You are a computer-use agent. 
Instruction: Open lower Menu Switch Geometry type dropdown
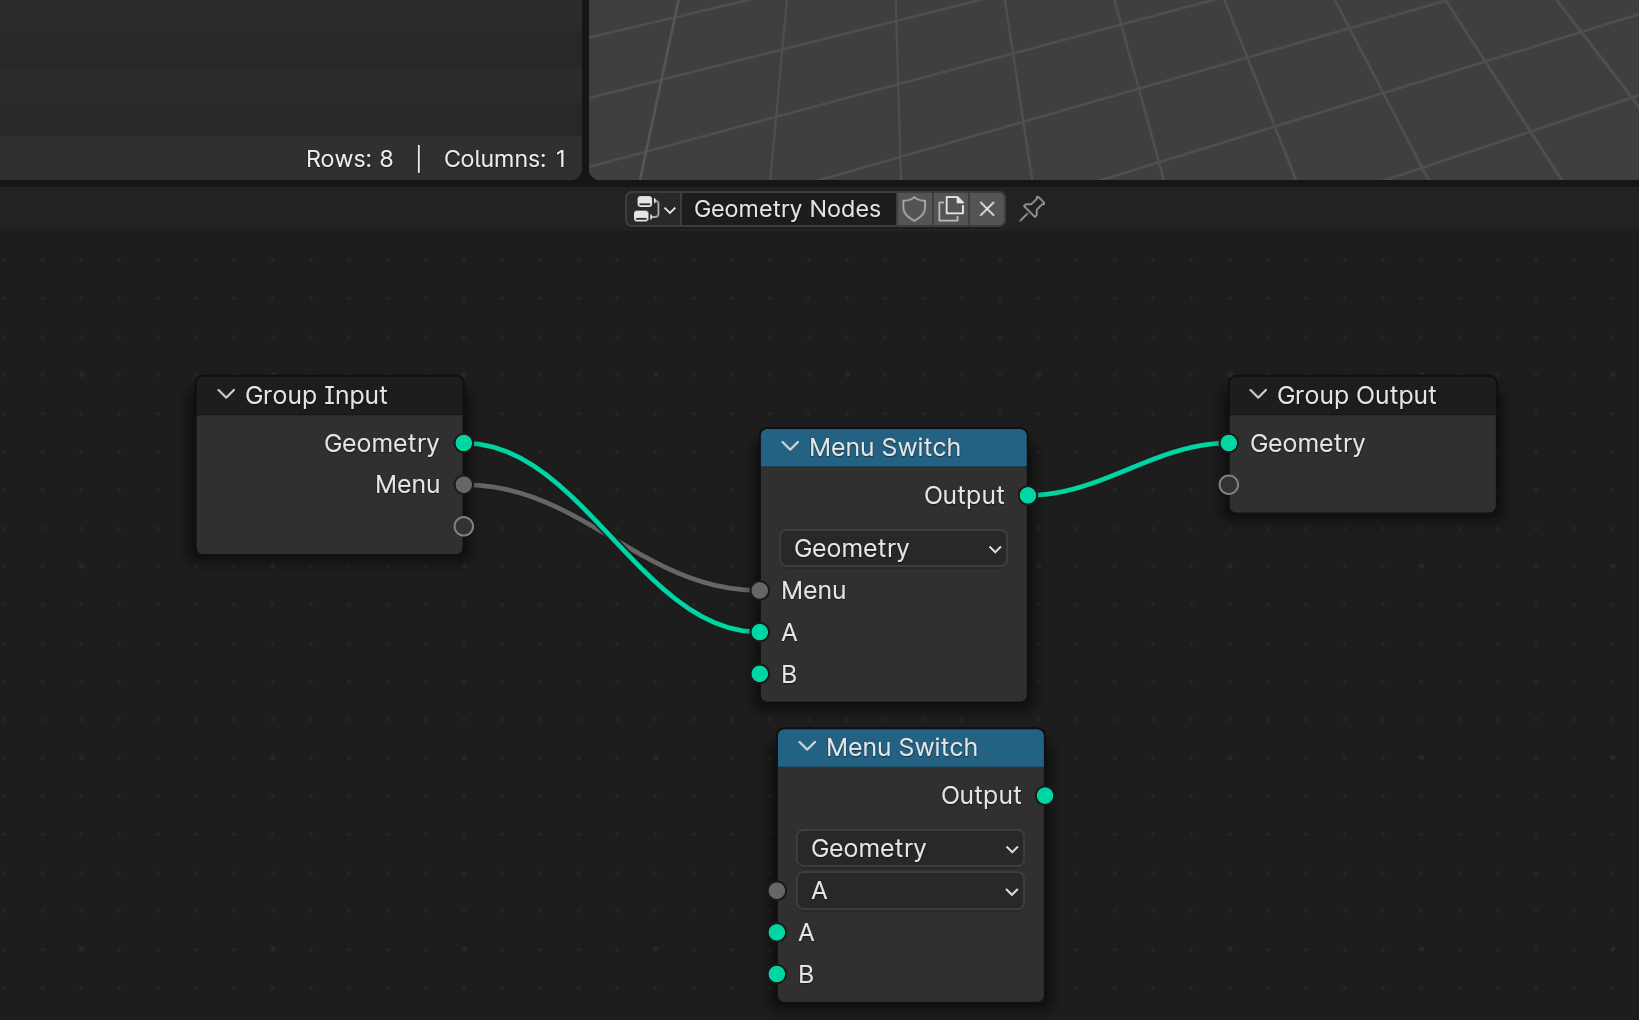point(910,848)
